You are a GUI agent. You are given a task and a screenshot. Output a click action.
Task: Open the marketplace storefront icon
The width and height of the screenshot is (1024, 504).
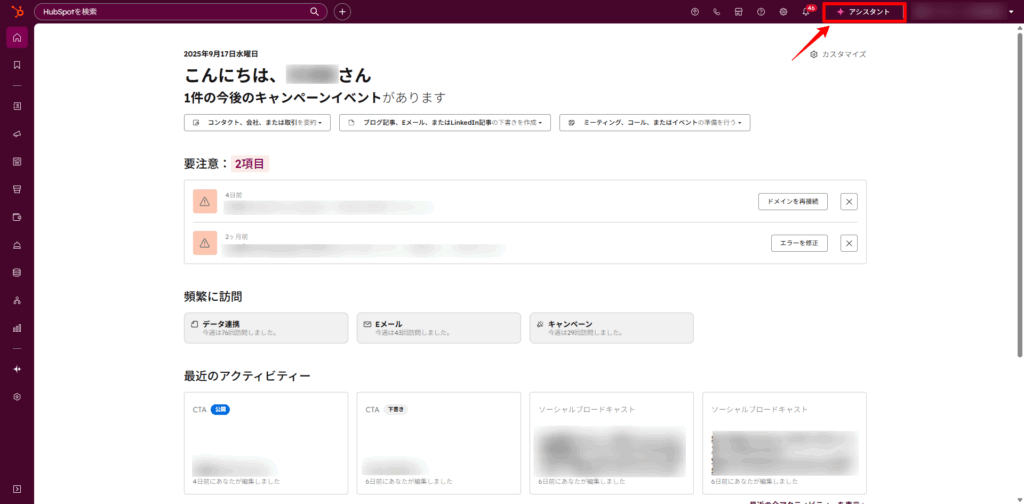click(738, 12)
